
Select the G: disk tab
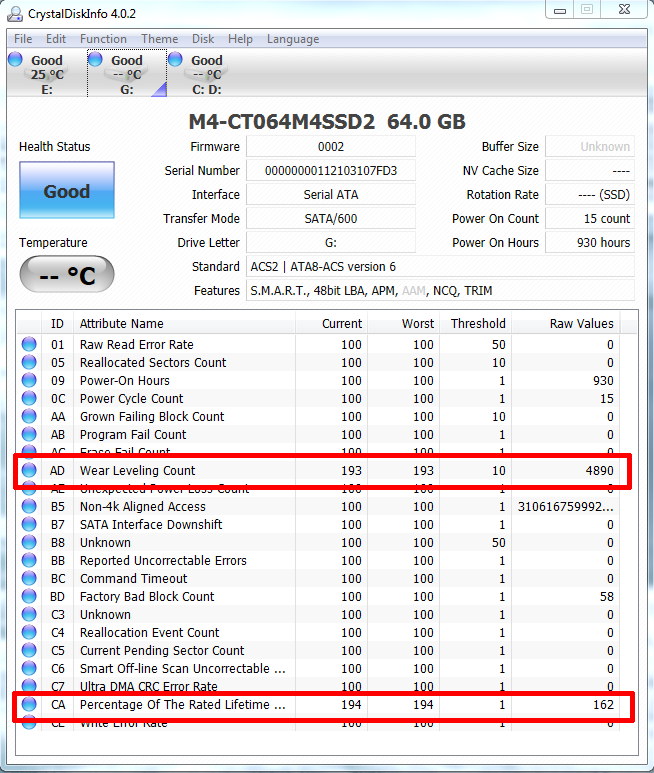pos(127,73)
